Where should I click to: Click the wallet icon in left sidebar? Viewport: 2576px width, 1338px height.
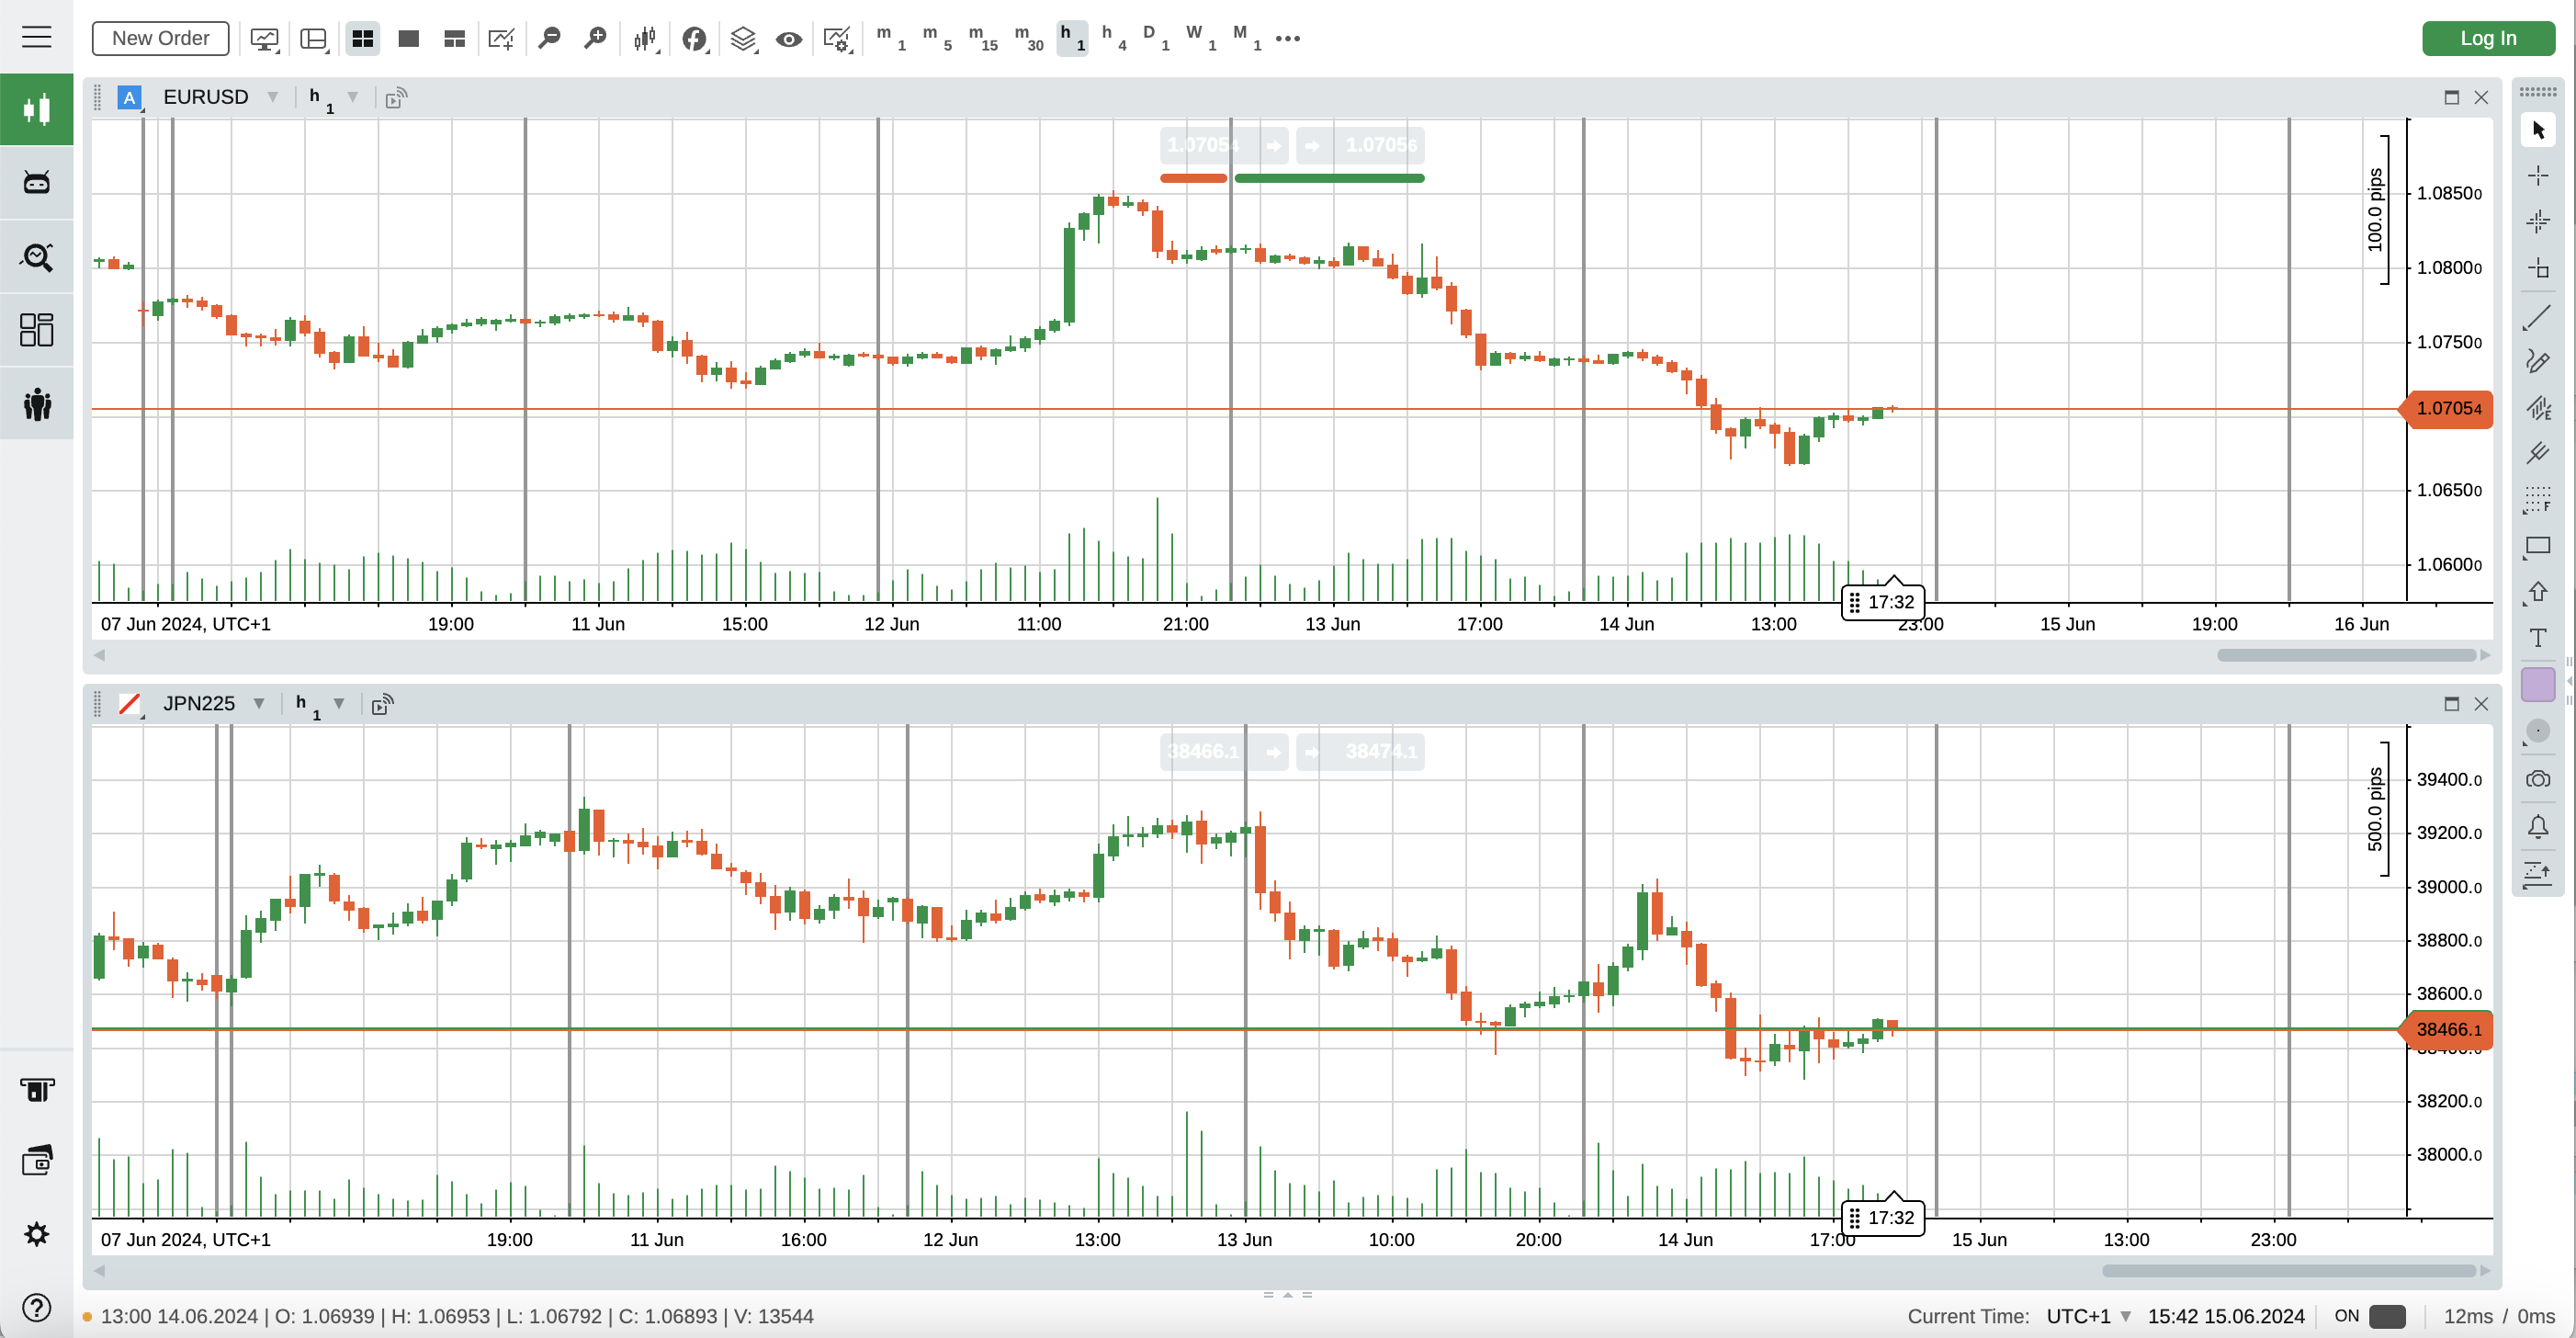37,1161
